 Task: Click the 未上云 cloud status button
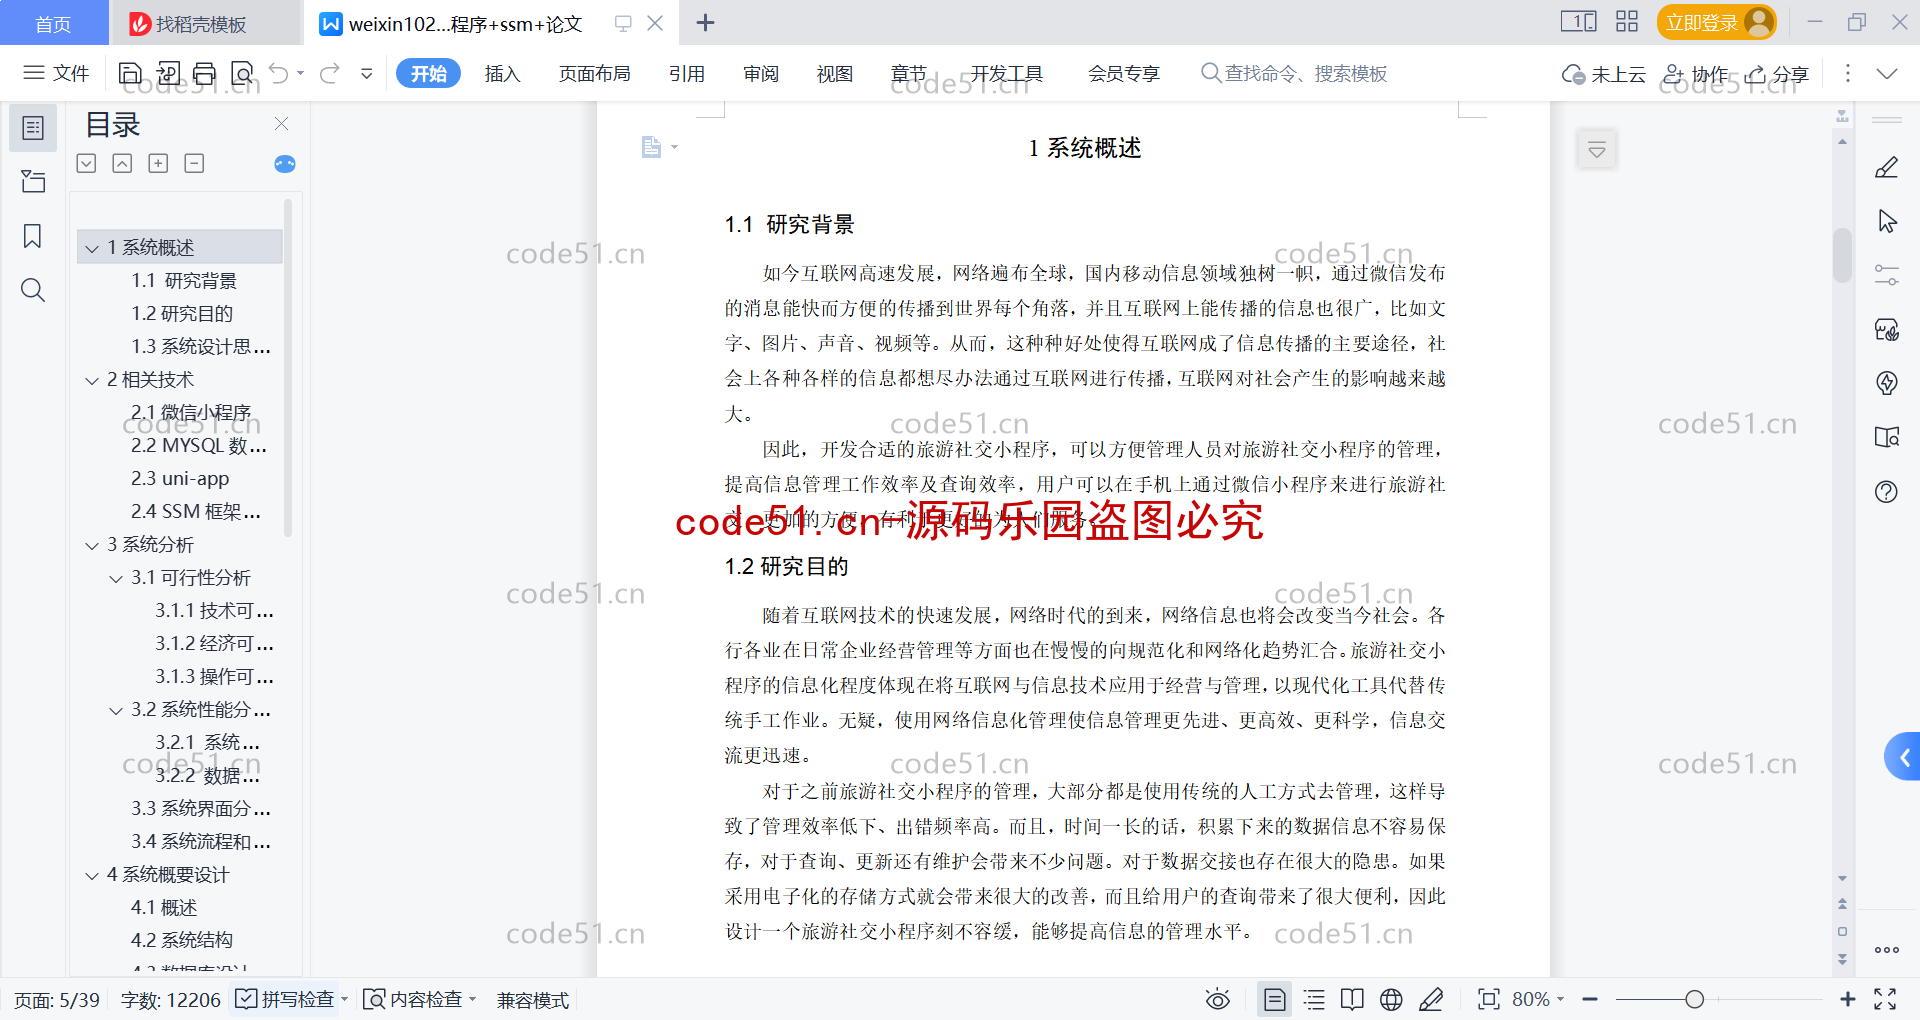(x=1604, y=74)
